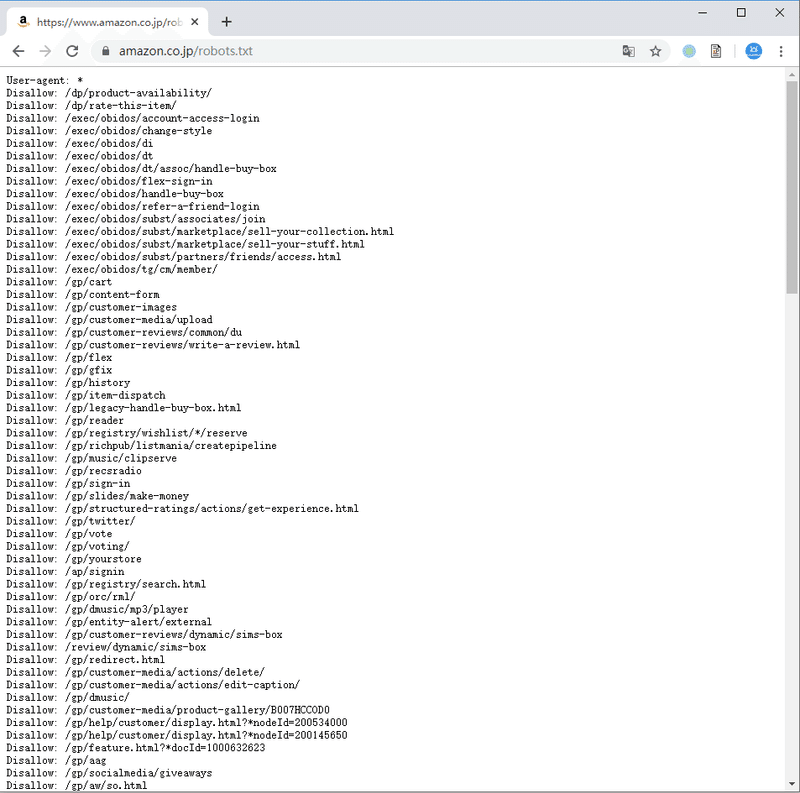Open Chrome's three-dot menu
The height and width of the screenshot is (793, 800).
[x=781, y=51]
